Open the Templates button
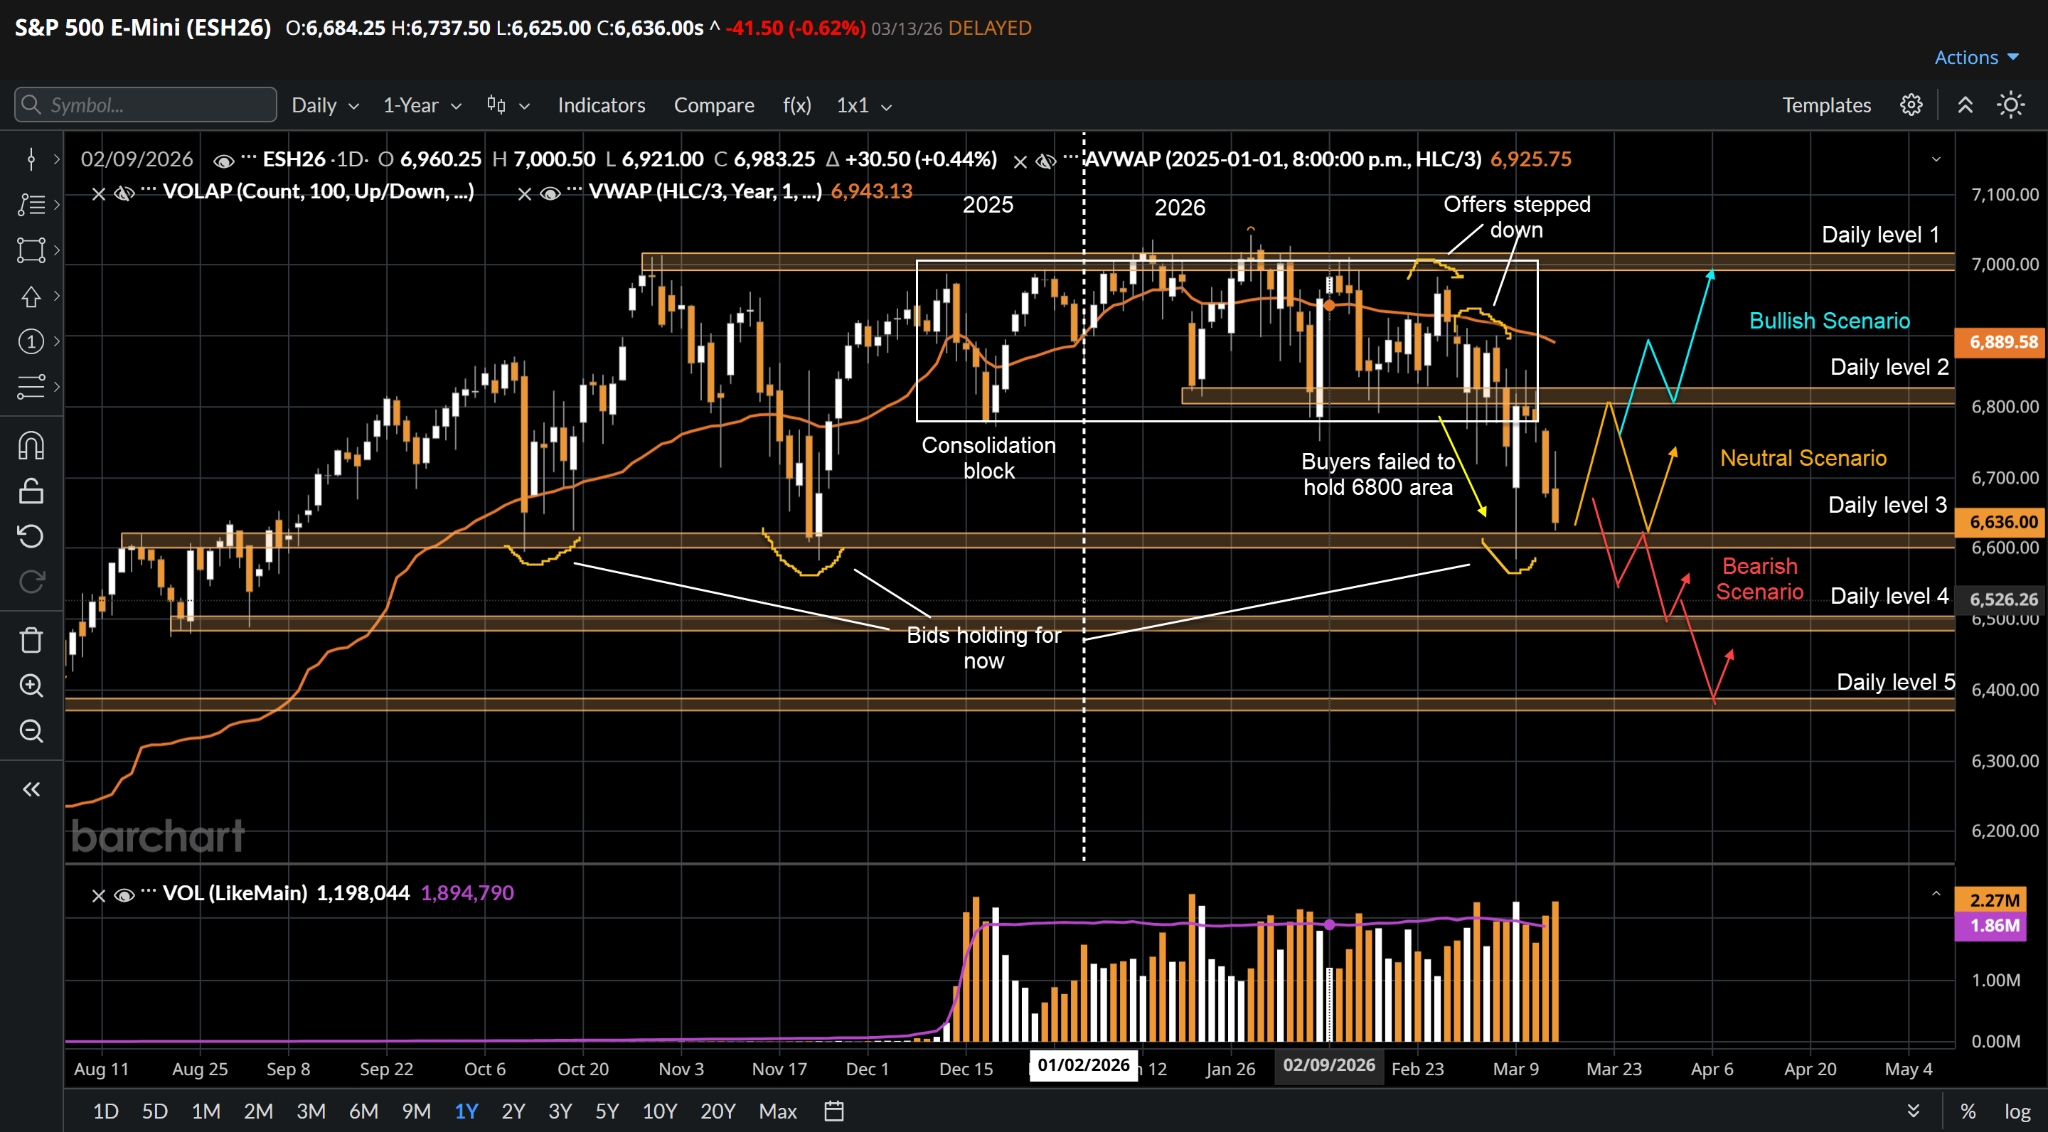 pos(1826,105)
